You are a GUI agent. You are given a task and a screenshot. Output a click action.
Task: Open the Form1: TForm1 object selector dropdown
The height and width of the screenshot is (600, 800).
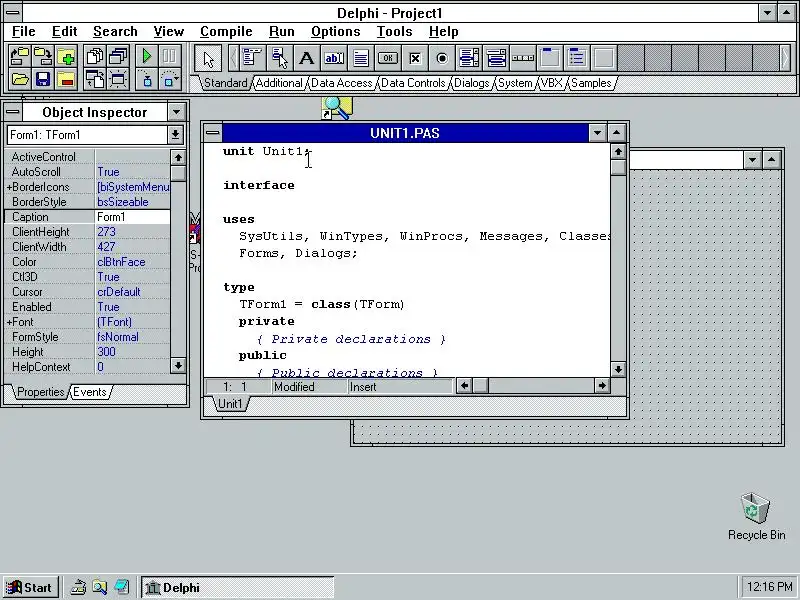[175, 135]
